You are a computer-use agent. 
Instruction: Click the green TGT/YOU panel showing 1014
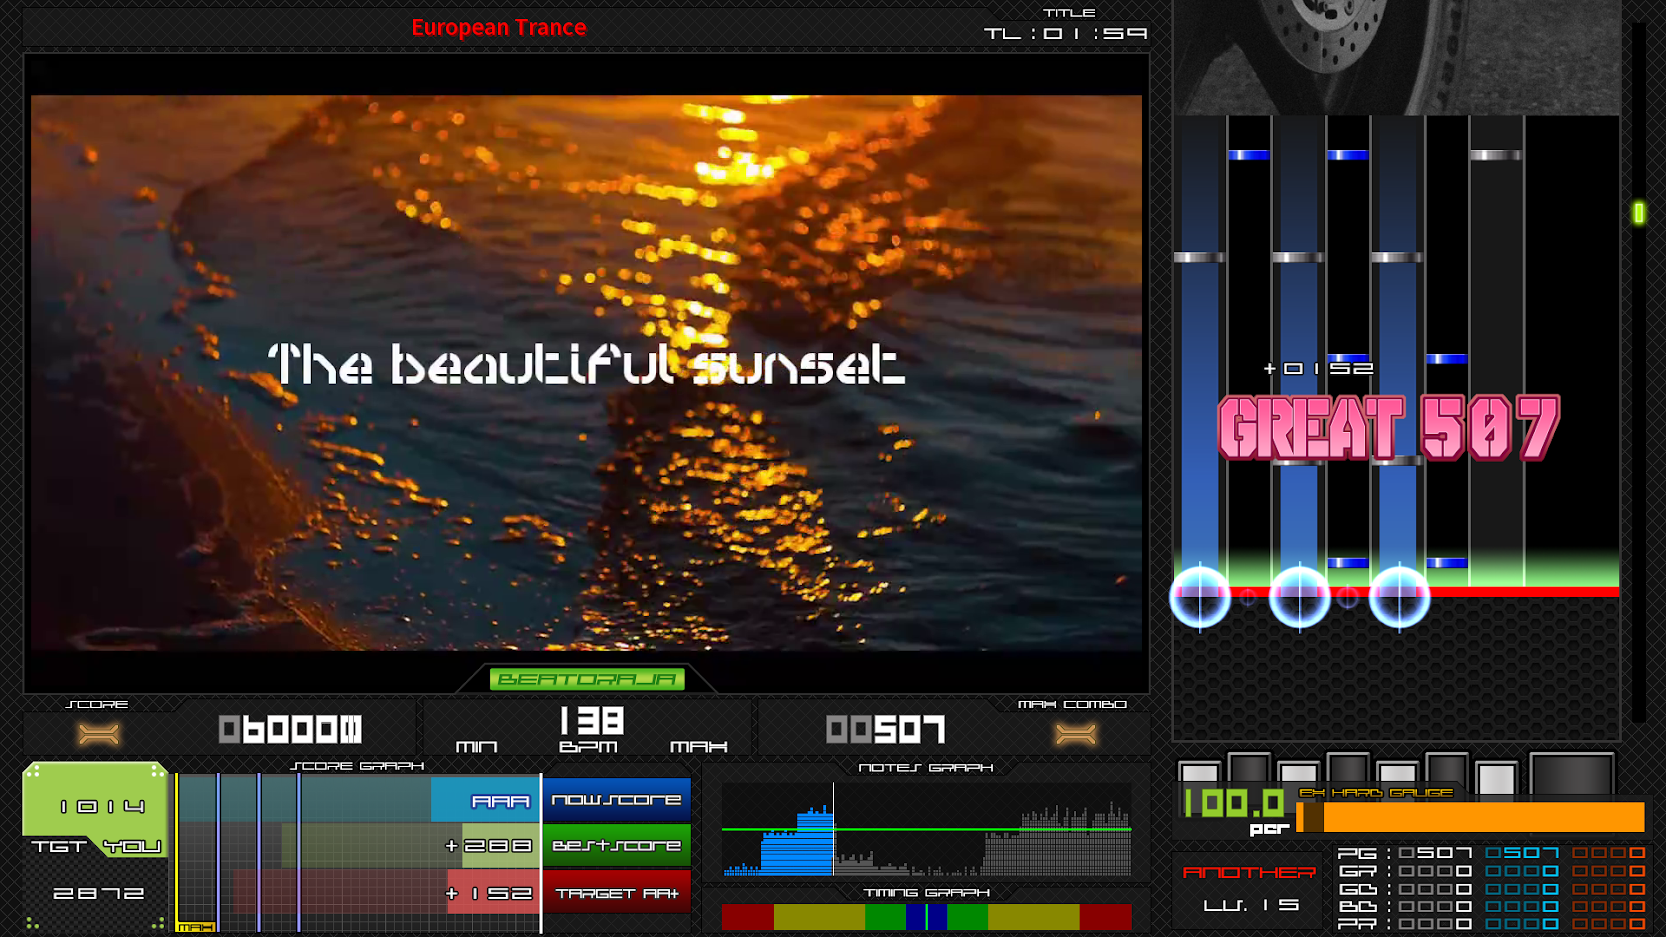[95, 810]
